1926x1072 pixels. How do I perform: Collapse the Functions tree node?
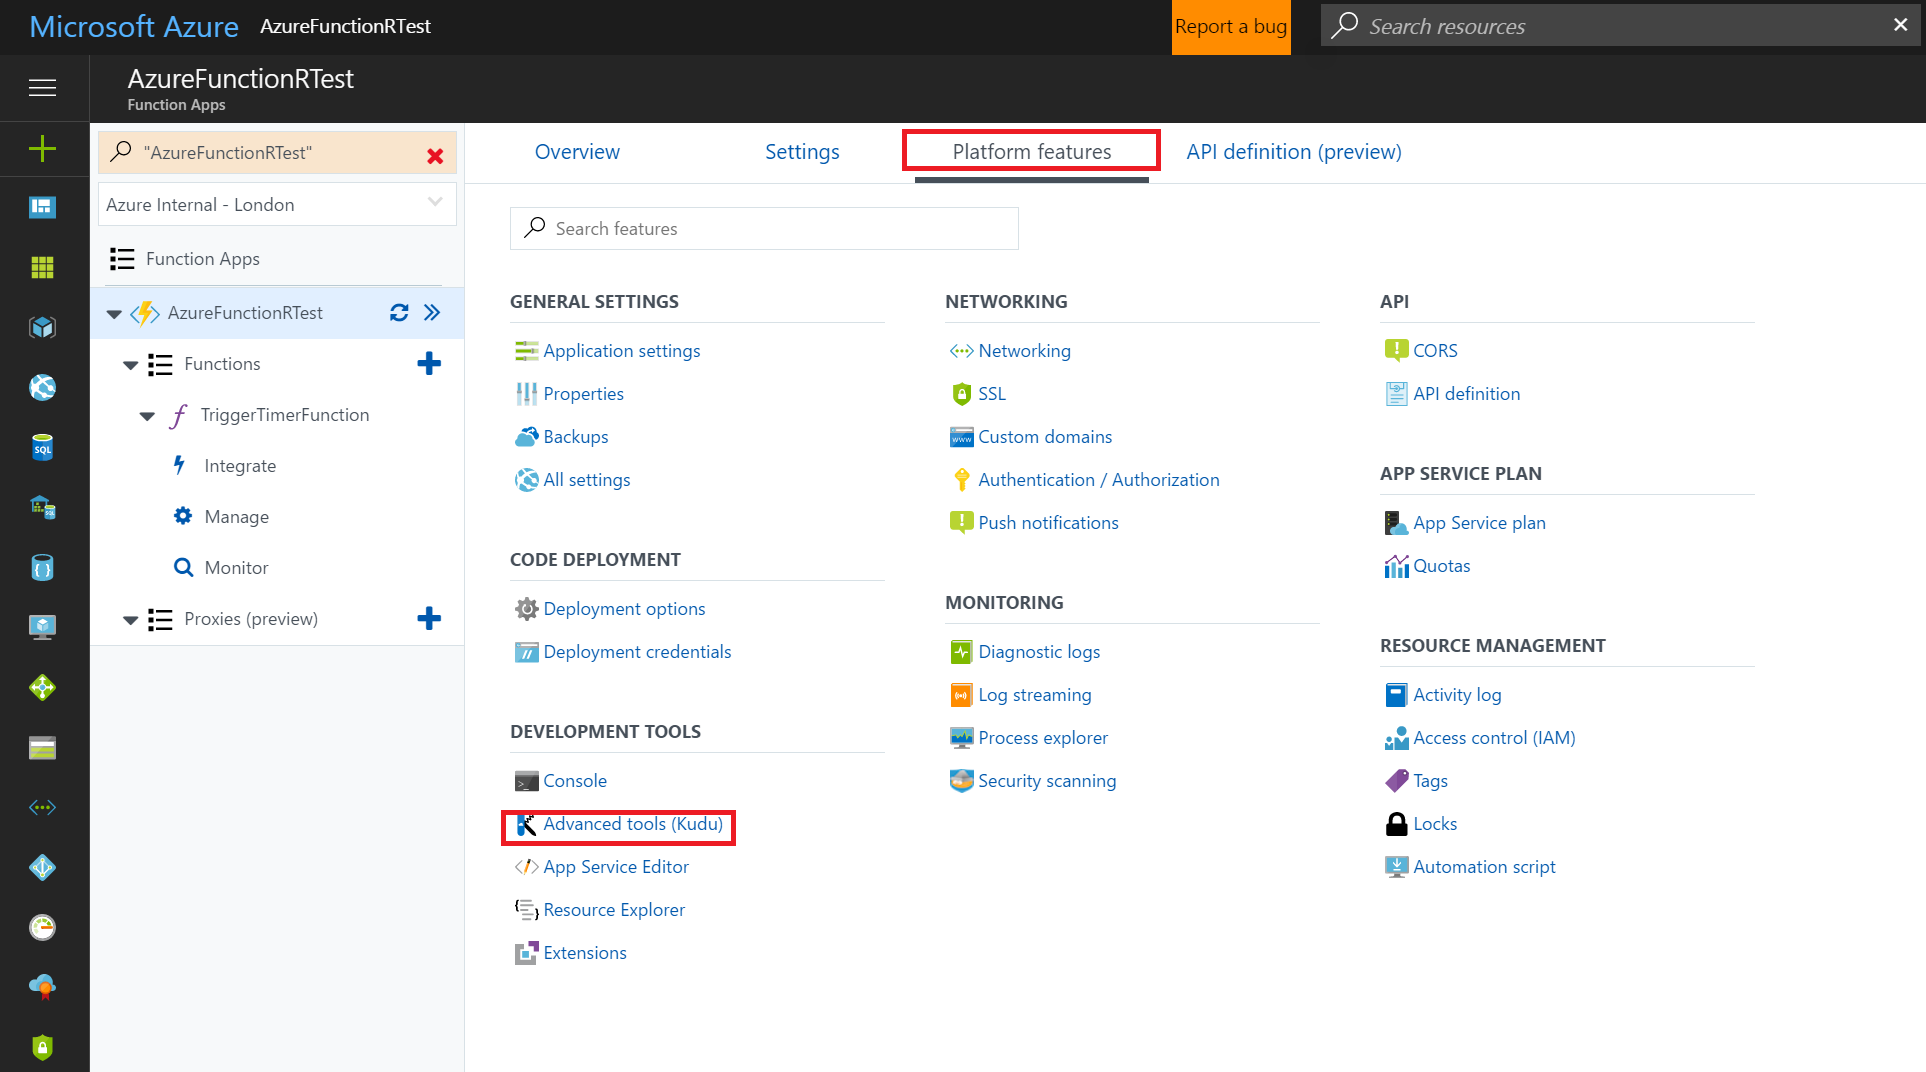click(x=130, y=365)
